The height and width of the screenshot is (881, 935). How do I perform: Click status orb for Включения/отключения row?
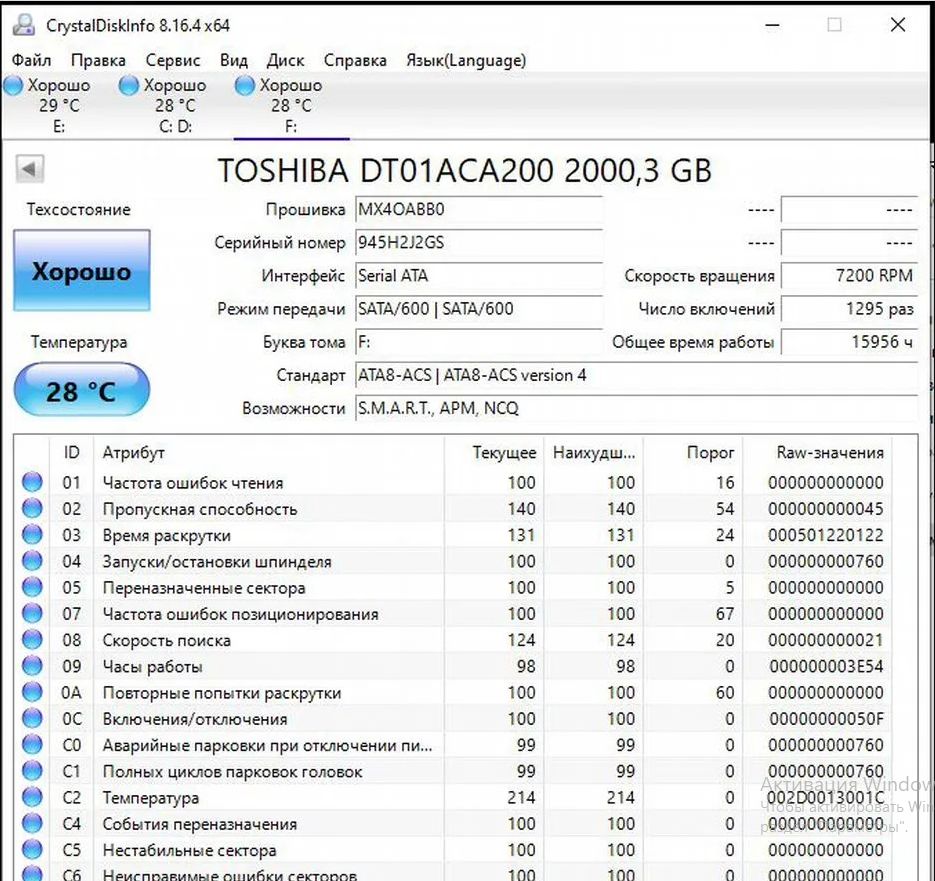click(32, 718)
